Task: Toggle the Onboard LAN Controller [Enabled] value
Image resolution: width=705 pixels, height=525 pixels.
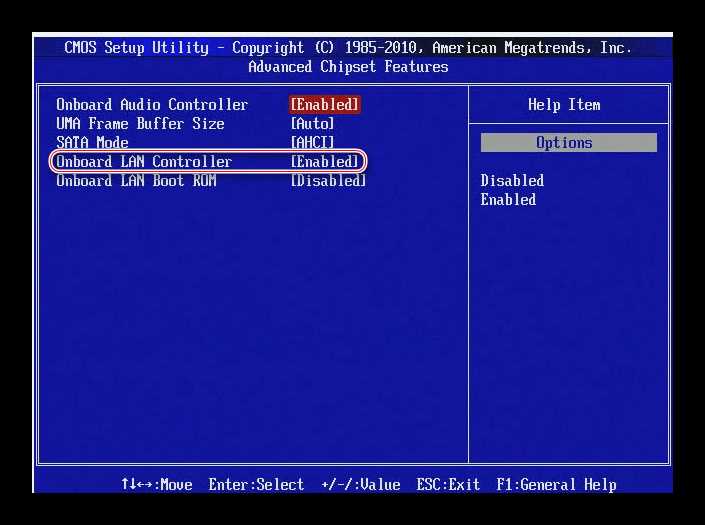Action: 325,161
